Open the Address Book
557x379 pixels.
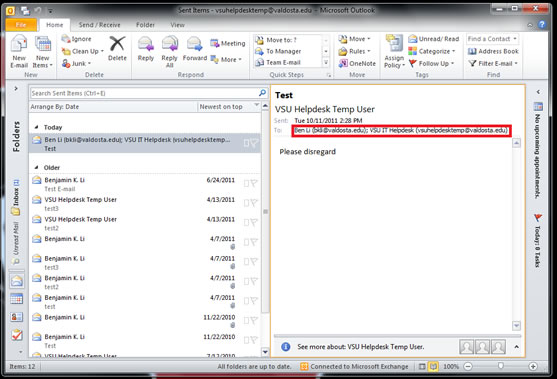click(493, 51)
